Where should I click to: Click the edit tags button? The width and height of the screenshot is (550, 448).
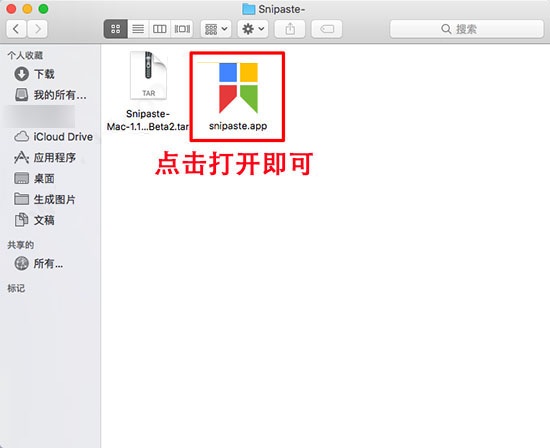tap(327, 29)
